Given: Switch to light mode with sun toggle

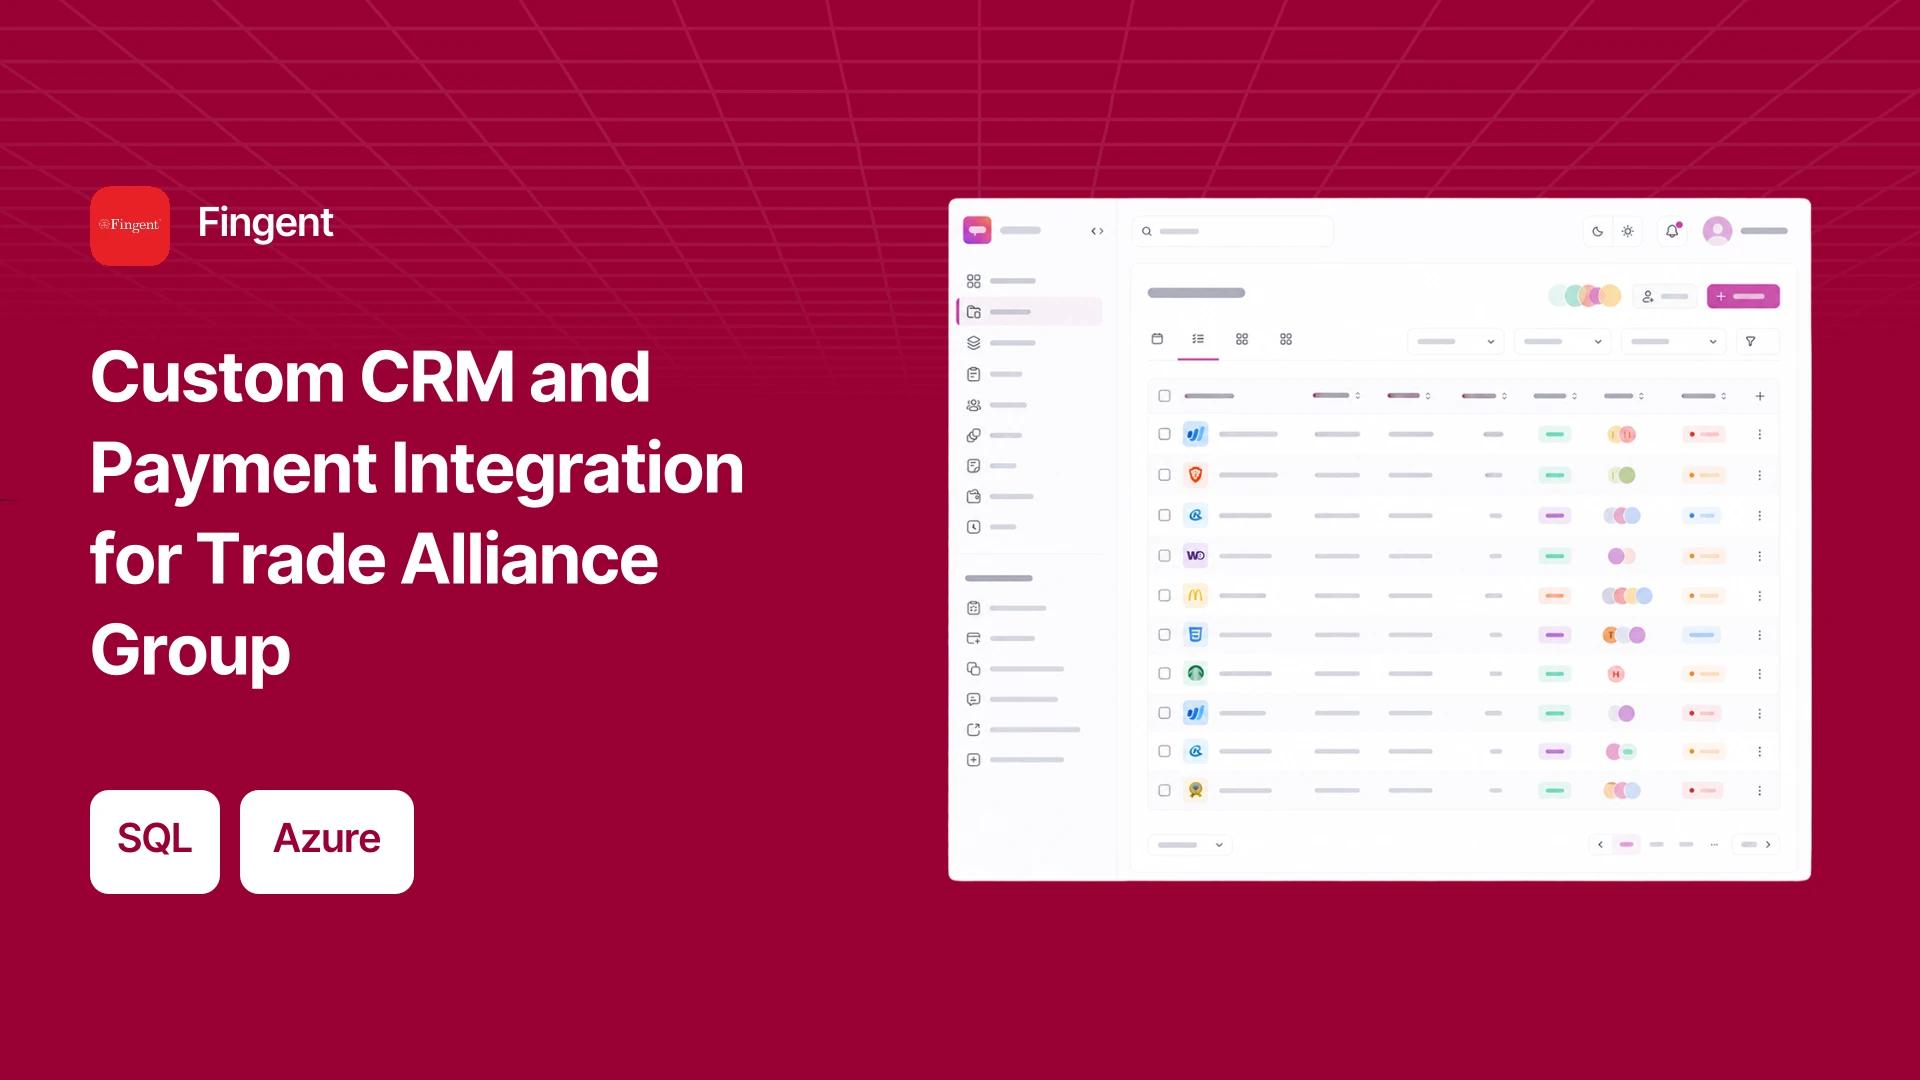Looking at the screenshot, I should click(x=1628, y=231).
